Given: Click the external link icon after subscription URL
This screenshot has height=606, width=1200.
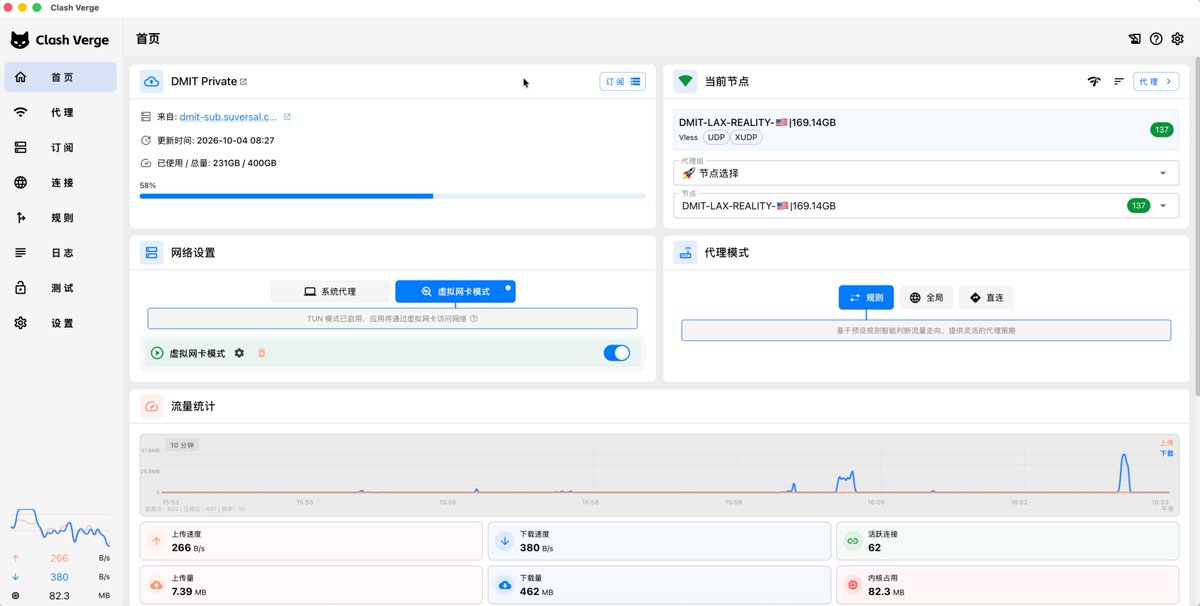Looking at the screenshot, I should coord(287,117).
